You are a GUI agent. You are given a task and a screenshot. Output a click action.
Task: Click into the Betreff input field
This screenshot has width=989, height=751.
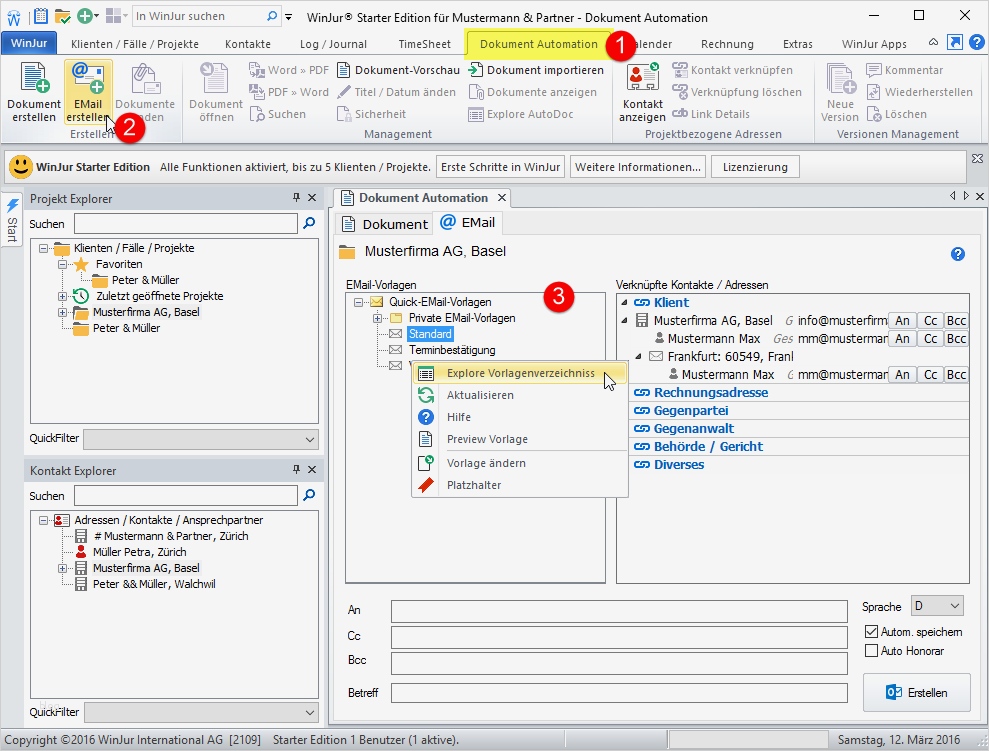618,692
